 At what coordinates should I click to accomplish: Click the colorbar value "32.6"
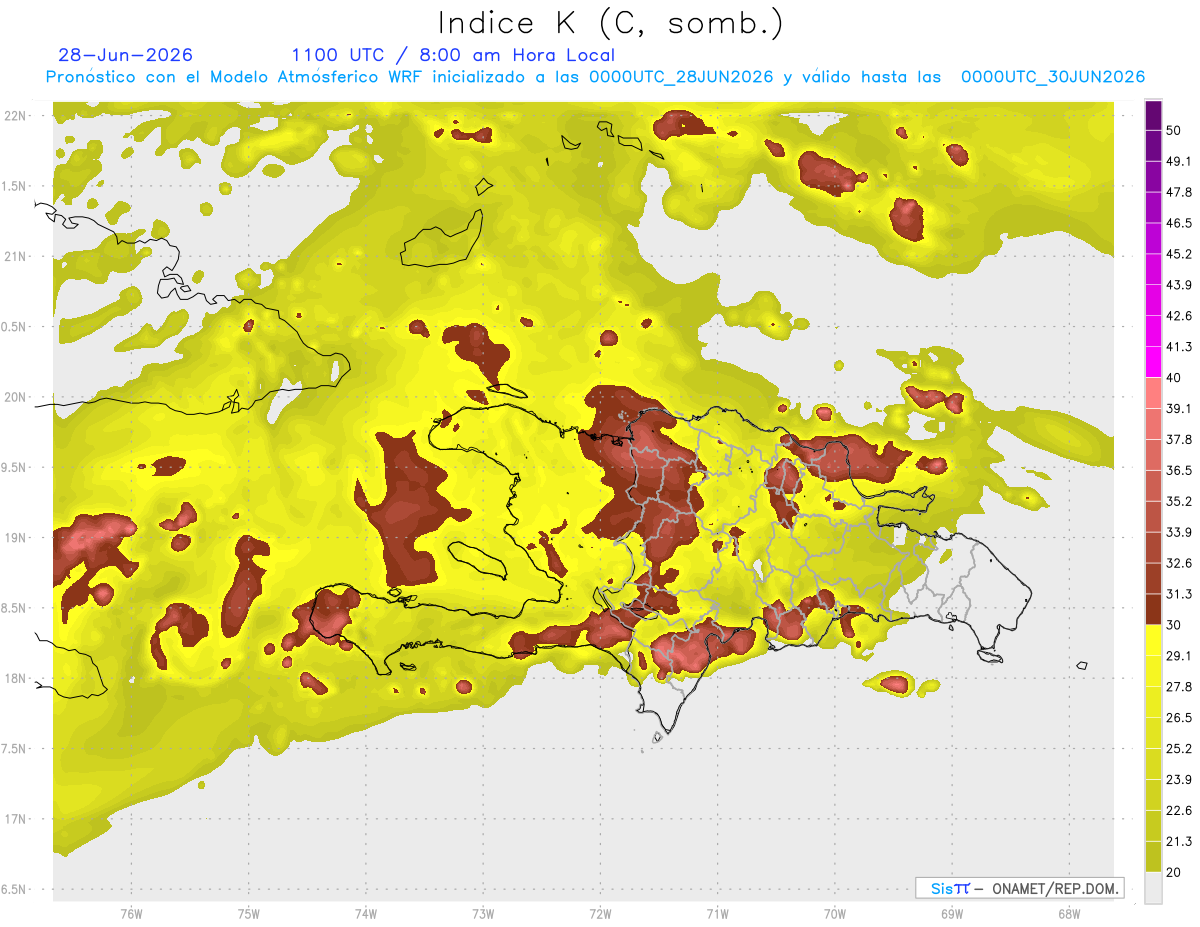click(x=1179, y=563)
